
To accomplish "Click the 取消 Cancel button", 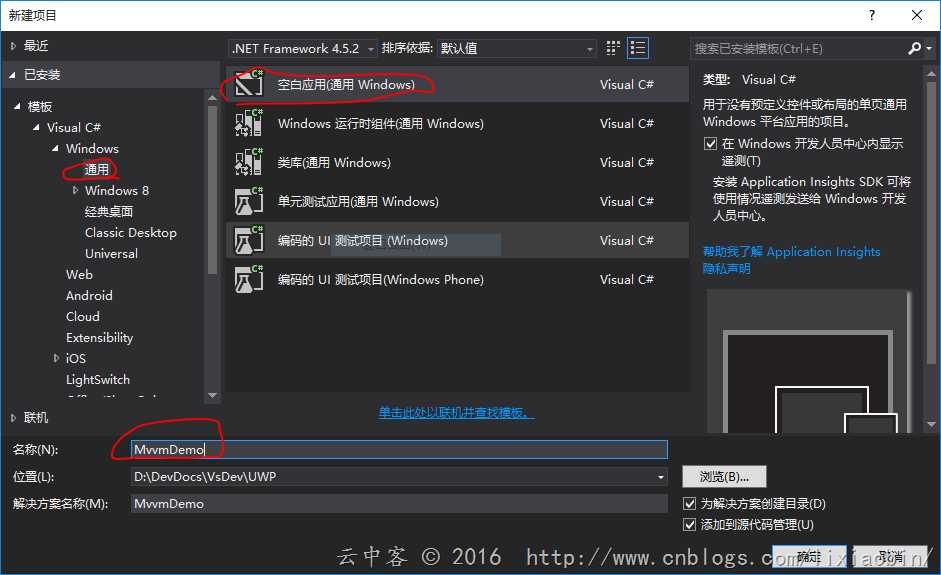I will (x=891, y=556).
